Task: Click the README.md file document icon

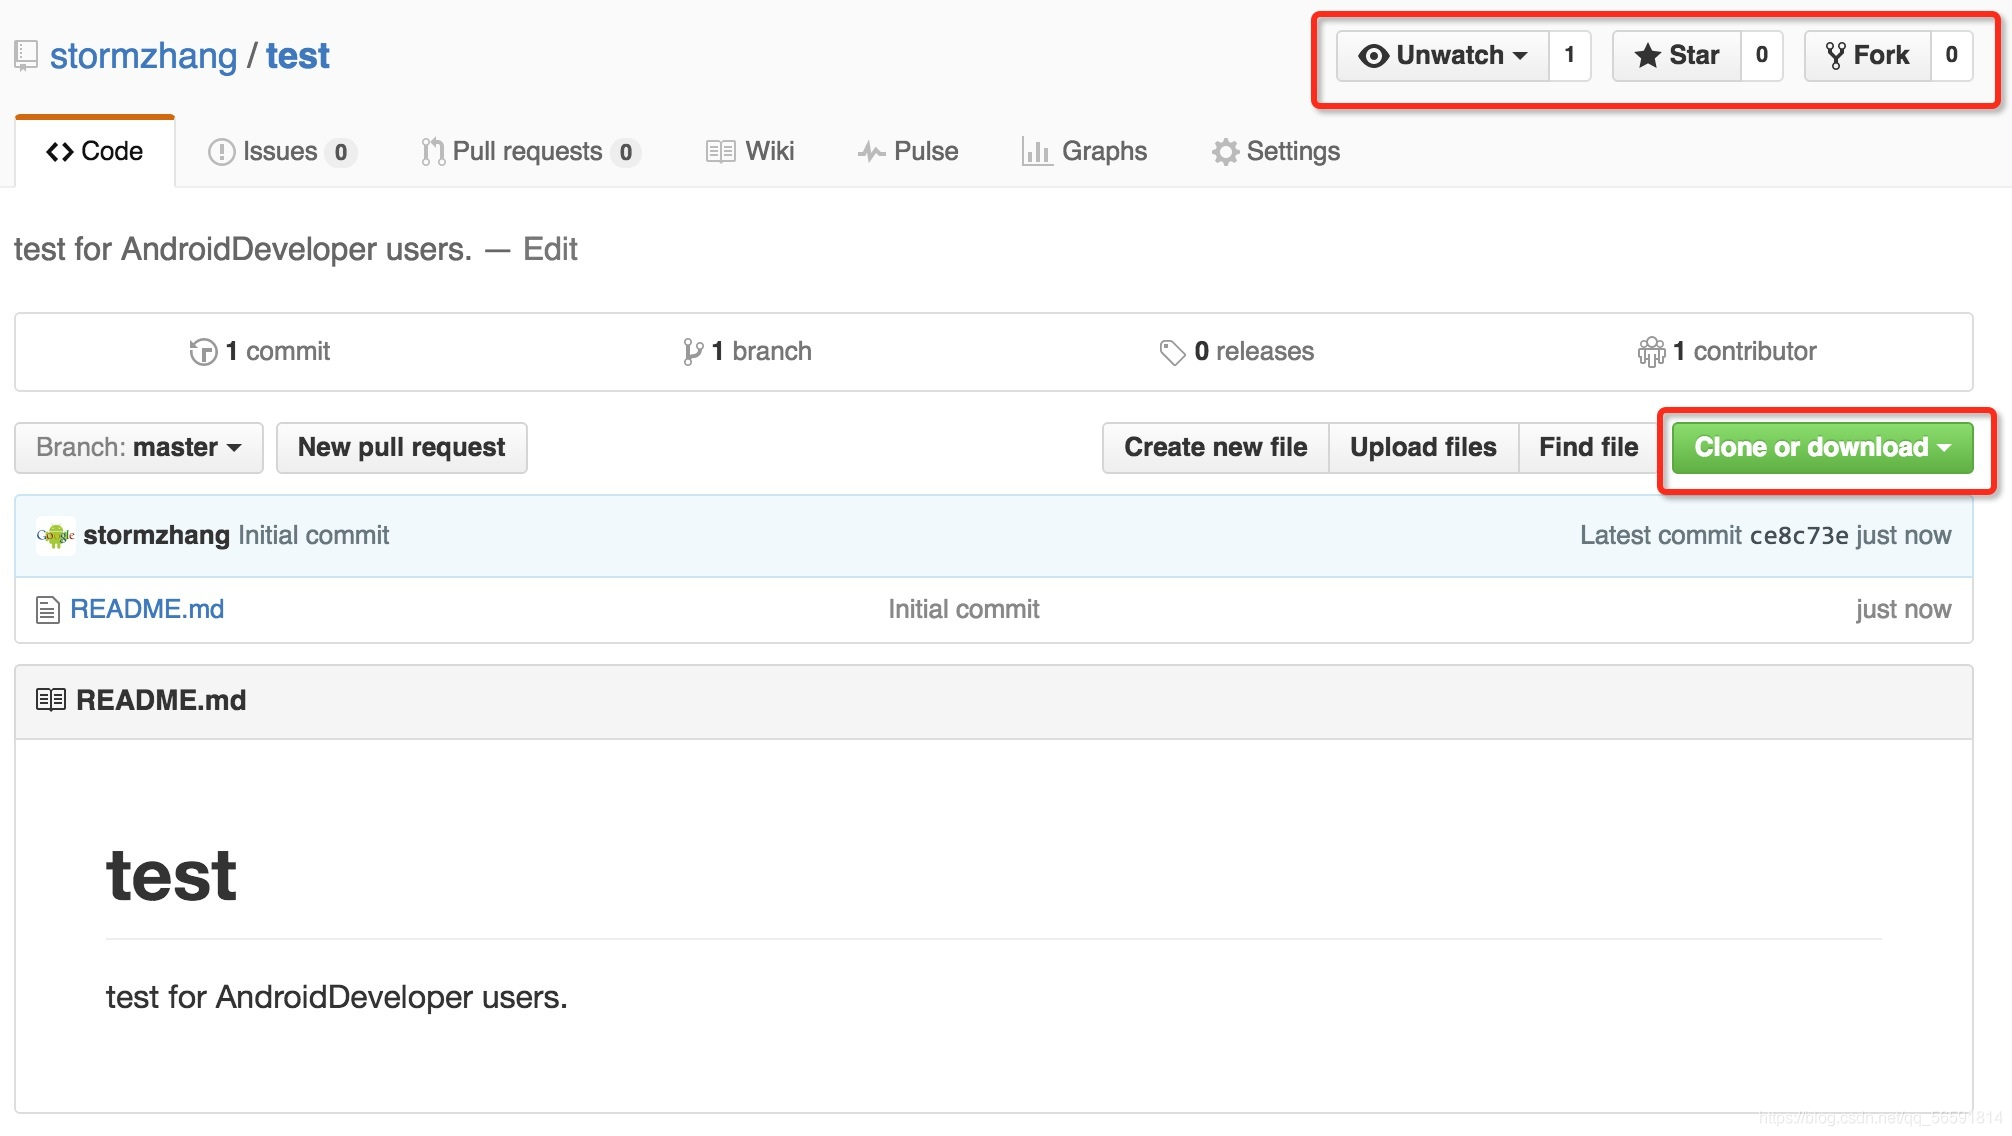Action: [x=47, y=610]
